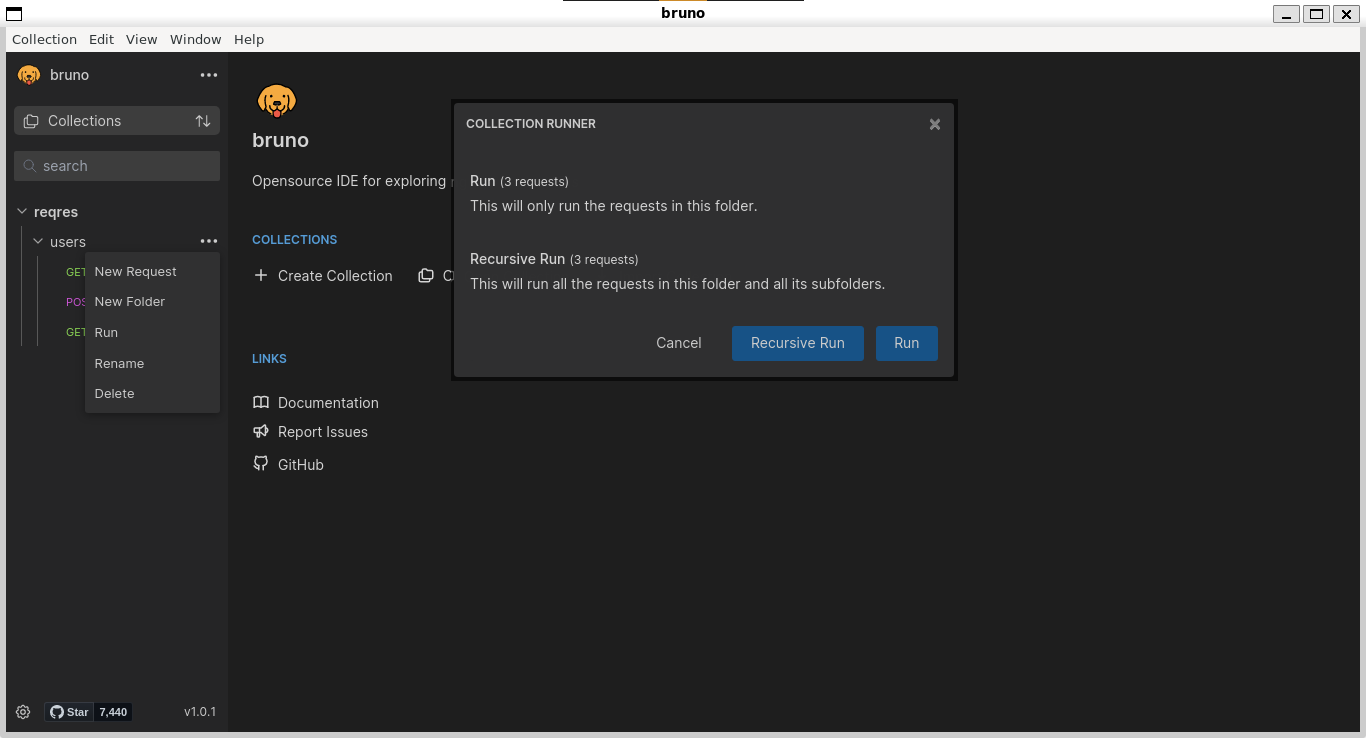1366x738 pixels.
Task: Click the Cancel button in the runner dialog
Action: pos(678,343)
